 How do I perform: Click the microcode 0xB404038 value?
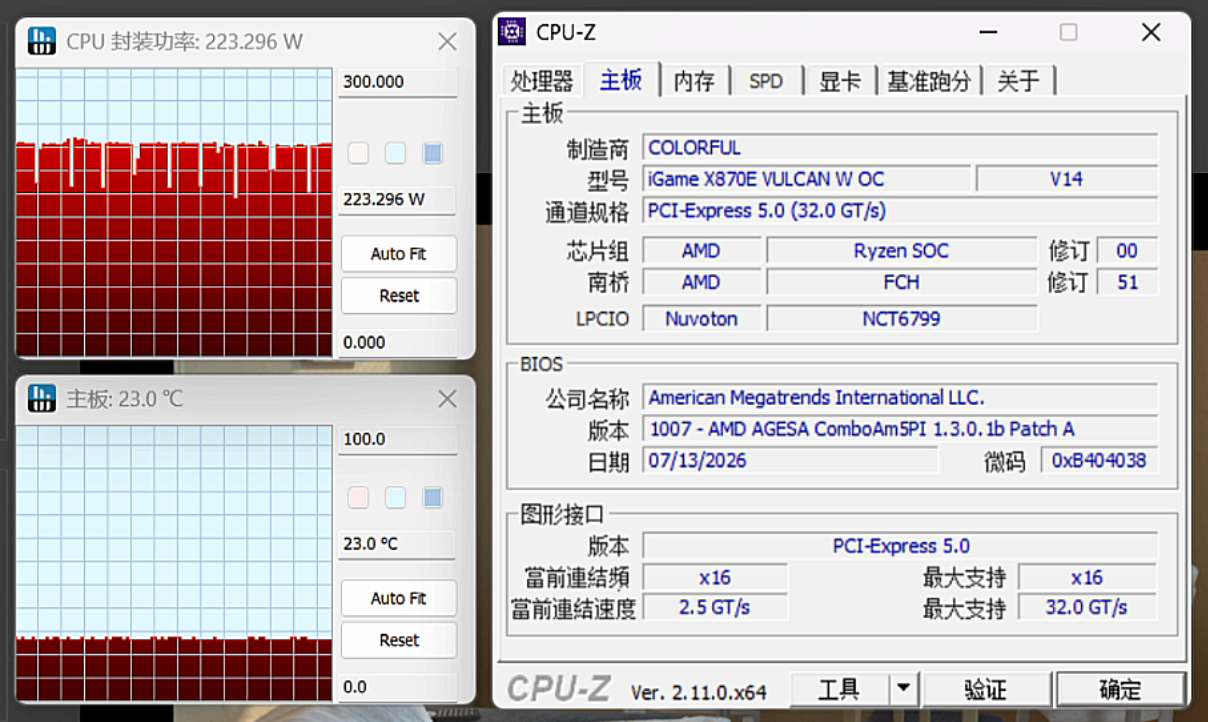(1099, 460)
